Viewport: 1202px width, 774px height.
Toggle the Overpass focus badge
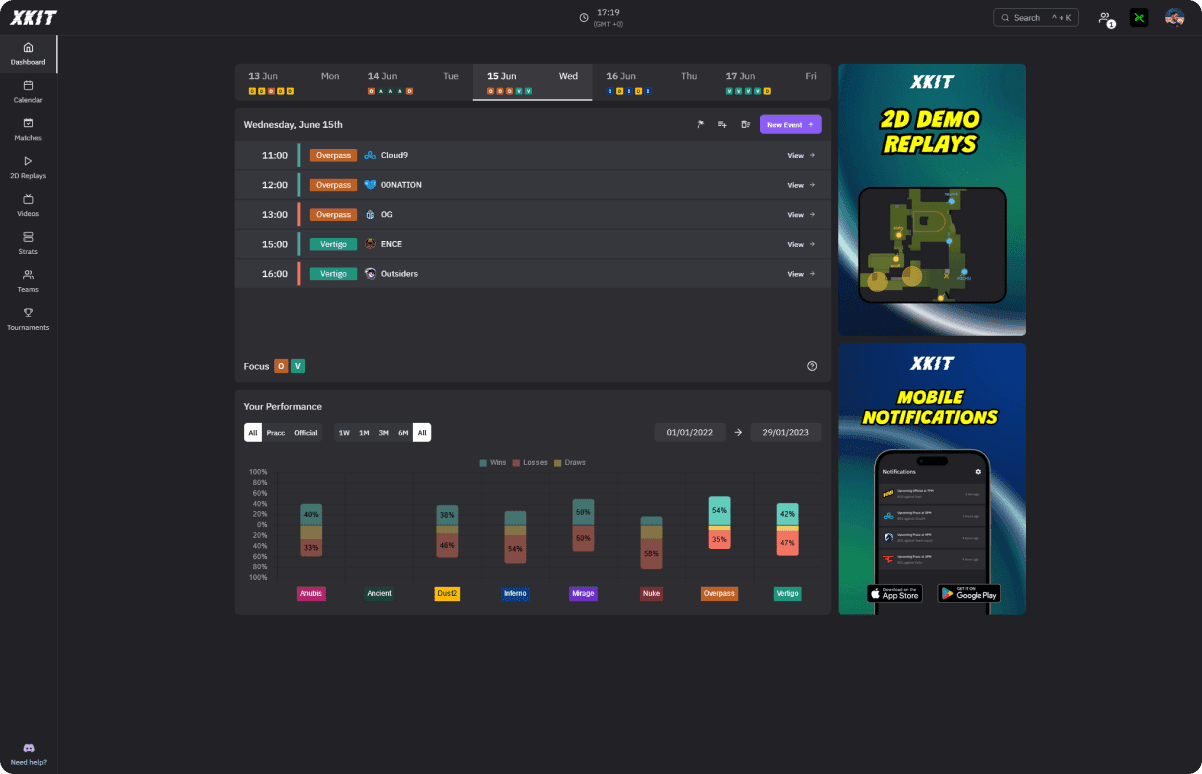pyautogui.click(x=281, y=366)
